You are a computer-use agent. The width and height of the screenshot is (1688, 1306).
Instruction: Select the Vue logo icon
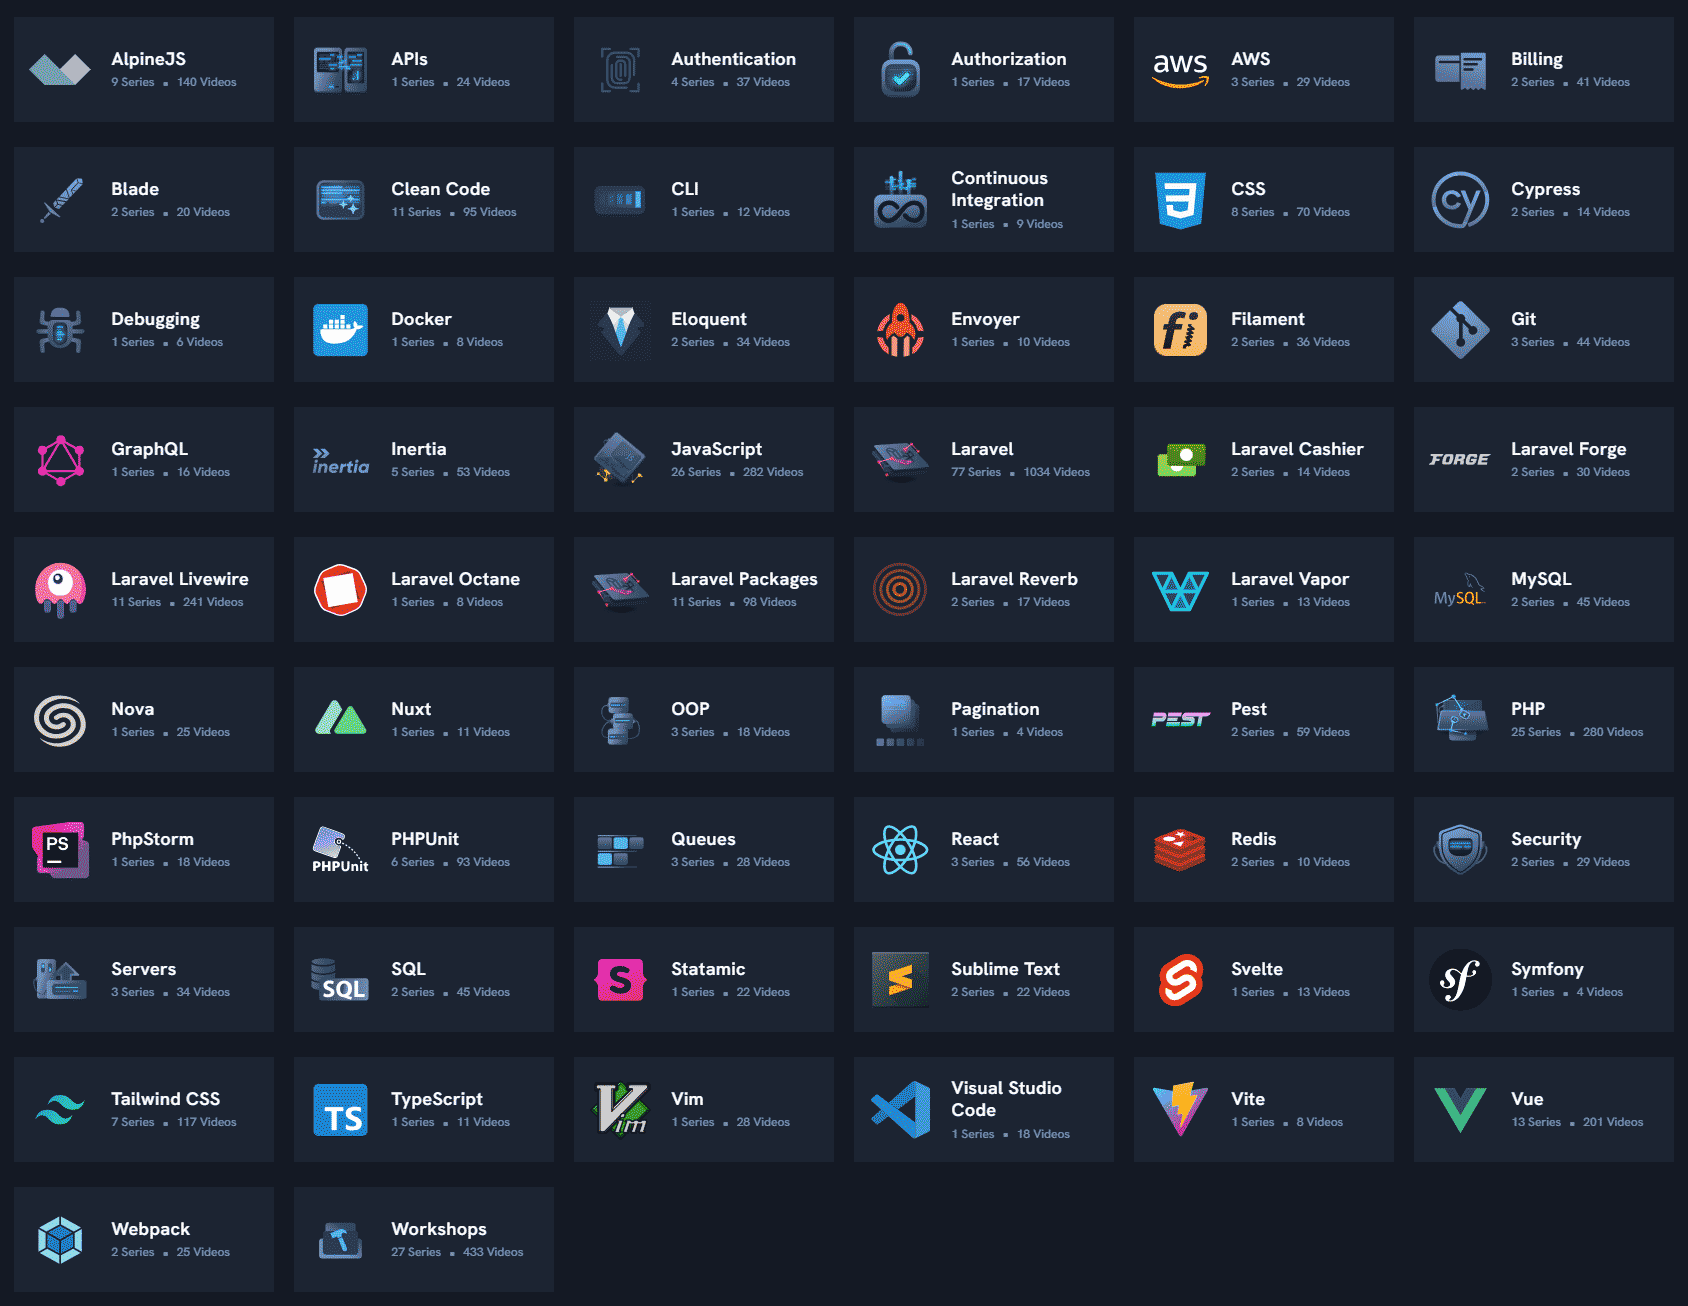tap(1460, 1110)
